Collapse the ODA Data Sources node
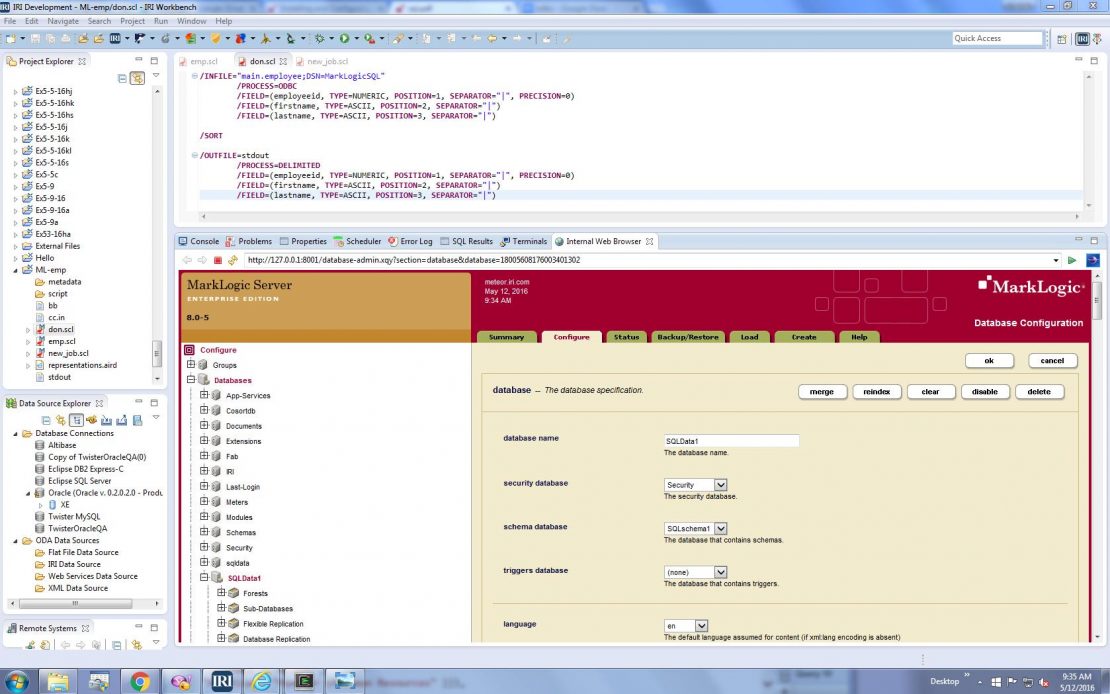The height and width of the screenshot is (694, 1110). (x=16, y=540)
